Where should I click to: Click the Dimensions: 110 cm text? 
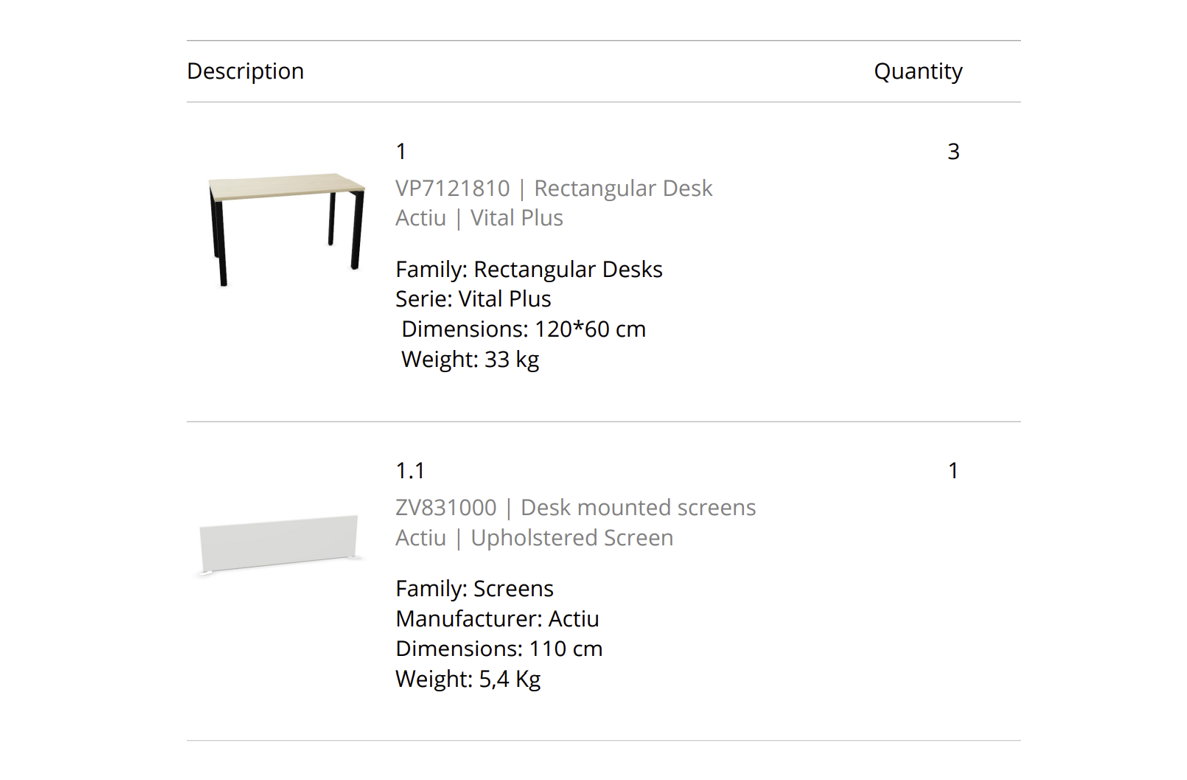[499, 649]
